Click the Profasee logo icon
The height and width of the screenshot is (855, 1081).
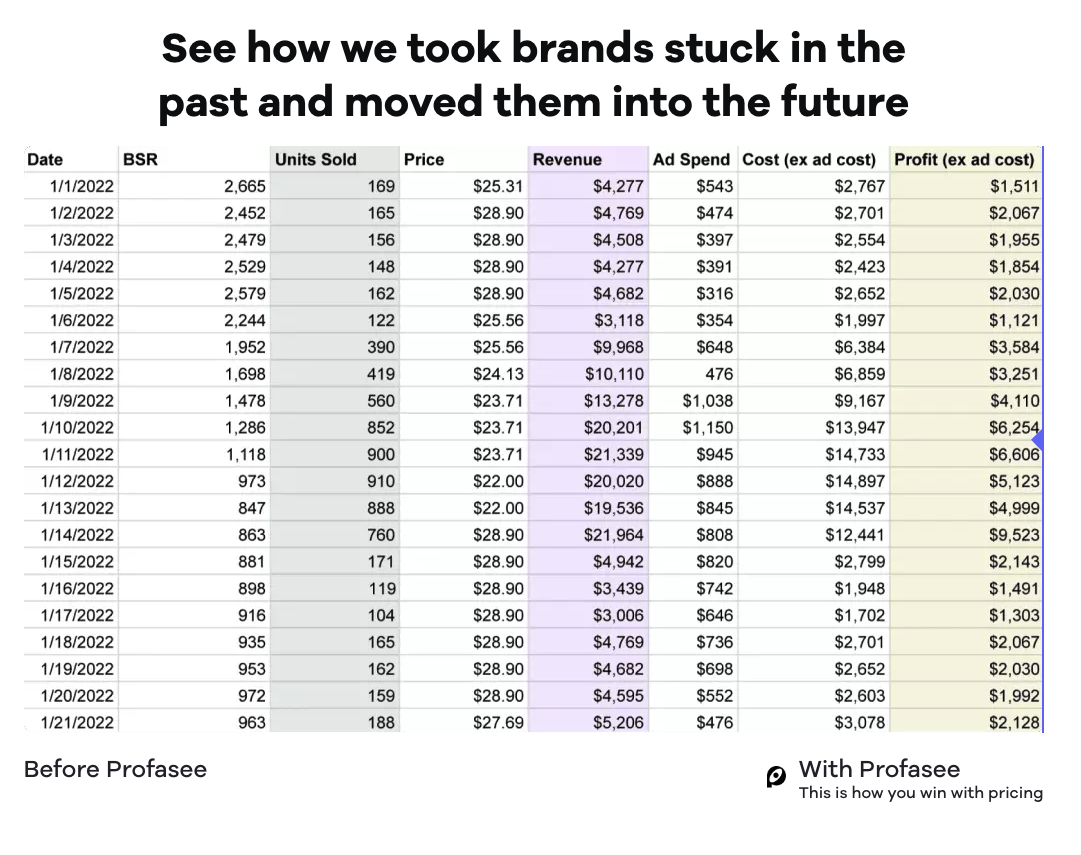pos(776,777)
